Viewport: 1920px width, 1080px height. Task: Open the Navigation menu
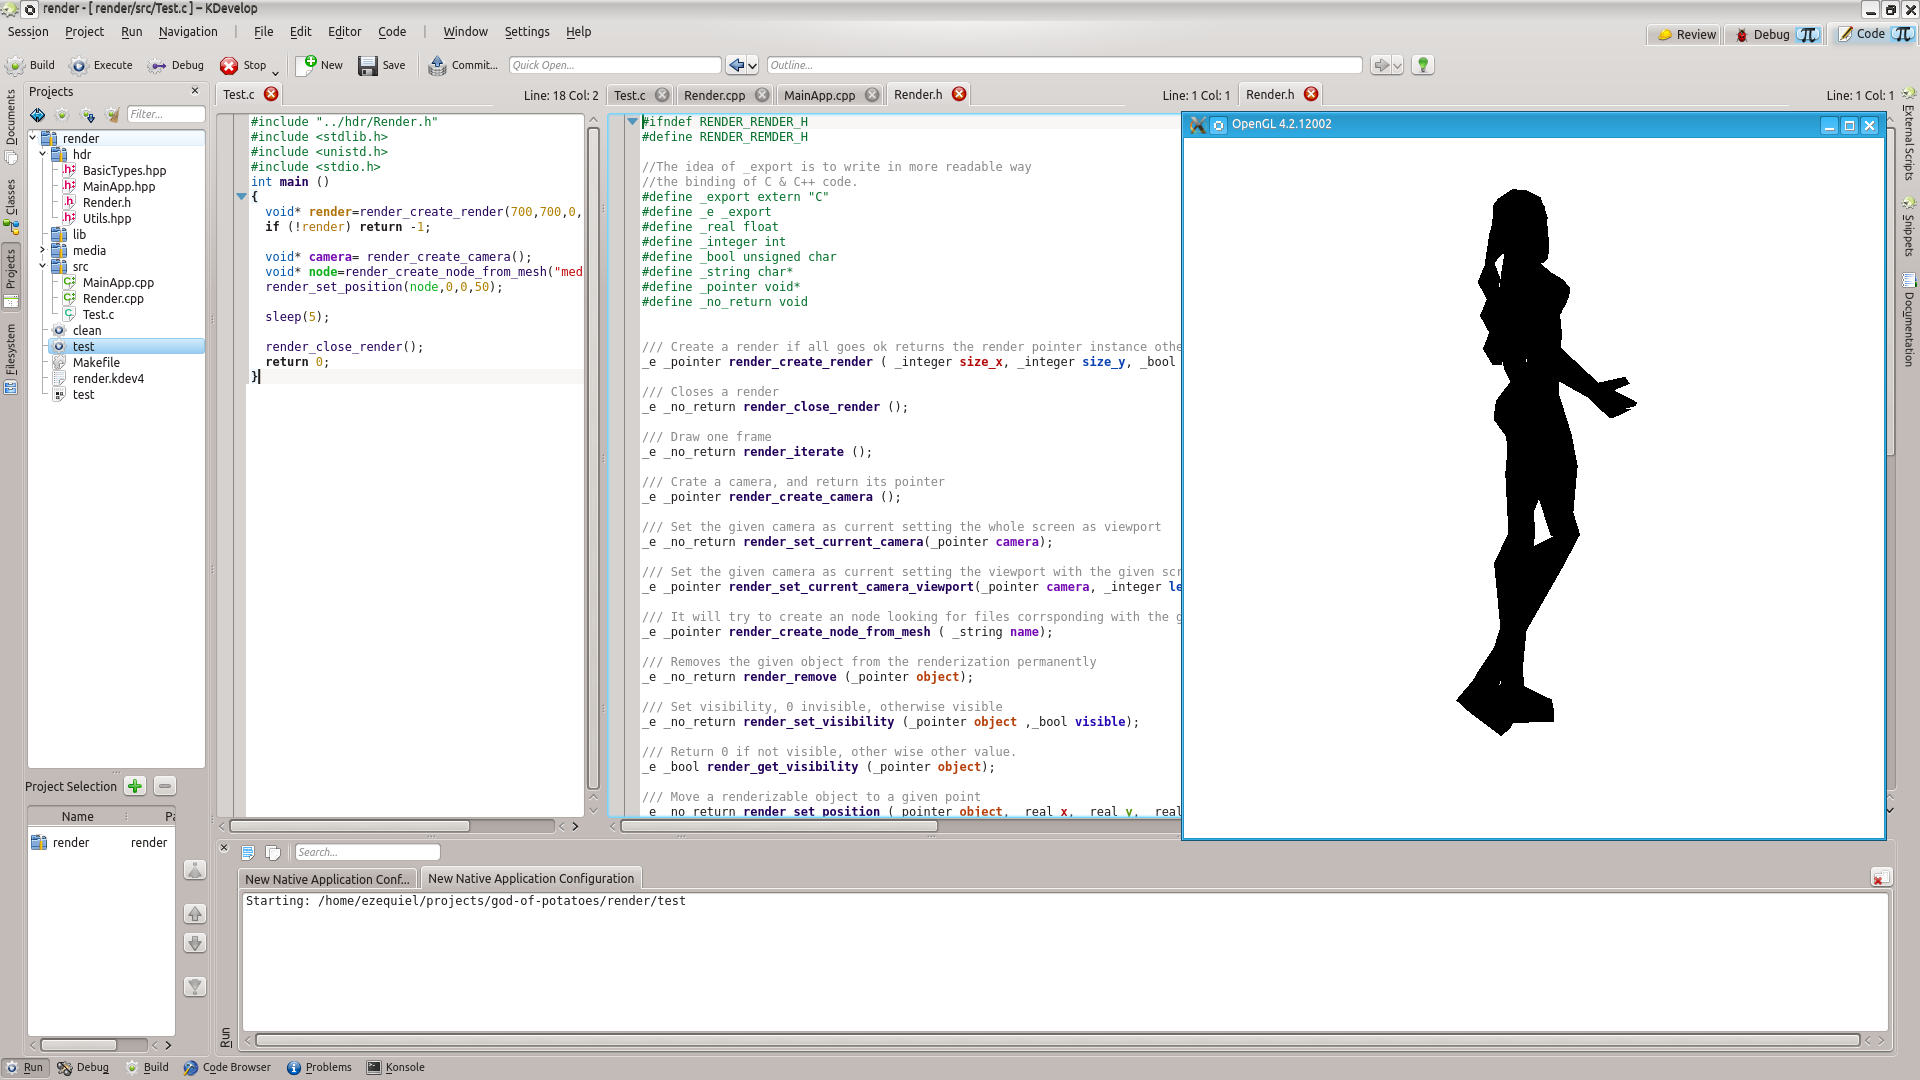point(187,32)
